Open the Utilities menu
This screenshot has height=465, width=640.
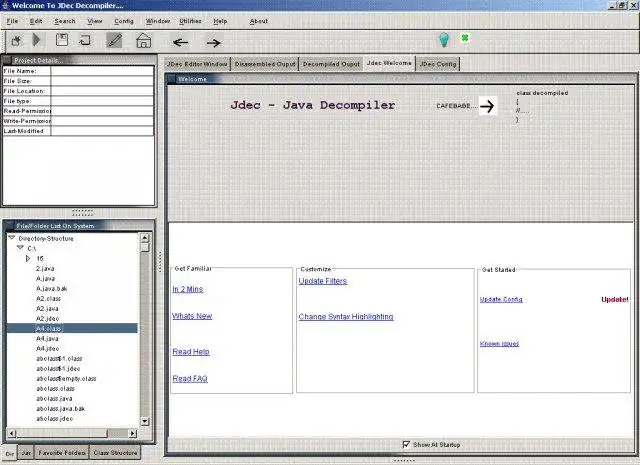pos(190,21)
